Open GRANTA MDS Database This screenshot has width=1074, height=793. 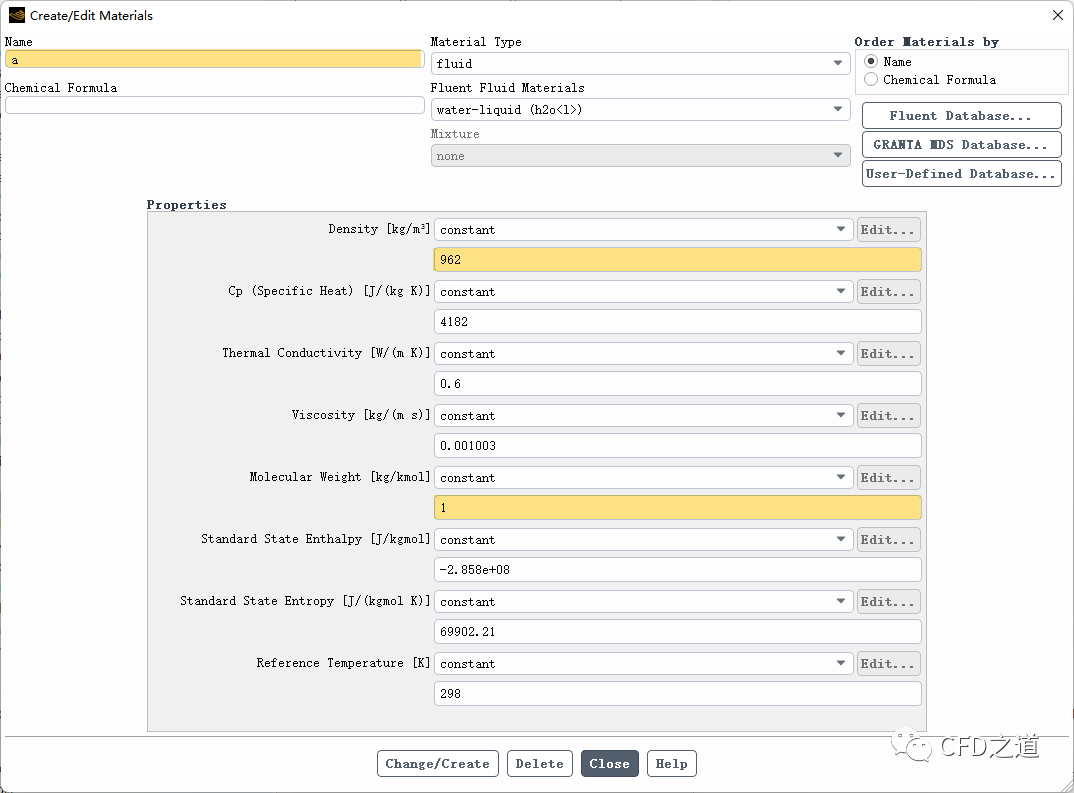point(960,145)
